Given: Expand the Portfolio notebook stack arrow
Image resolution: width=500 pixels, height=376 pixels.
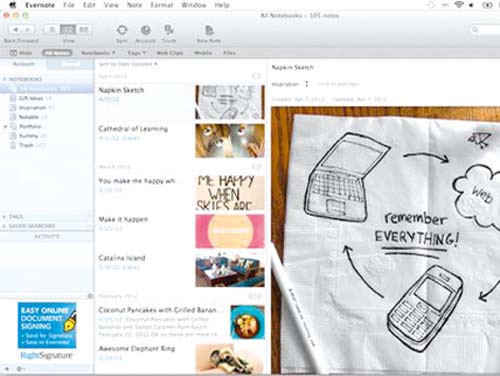Looking at the screenshot, I should [x=5, y=127].
